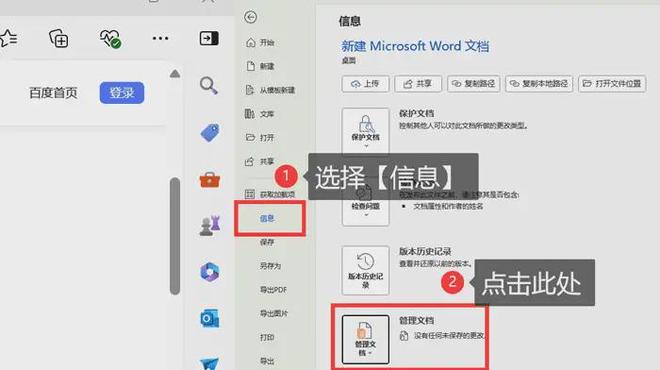
Task: Click the blue 登录 button in browser
Action: [122, 93]
